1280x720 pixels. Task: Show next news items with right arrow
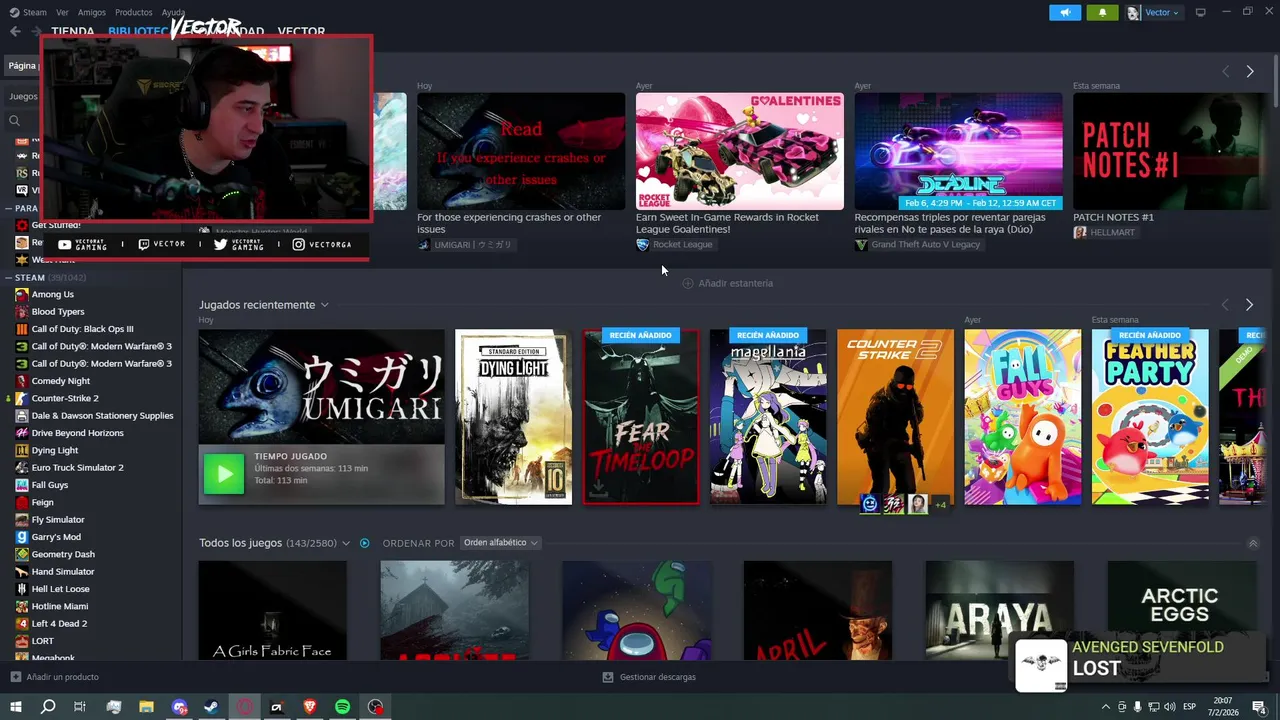[x=1249, y=71]
